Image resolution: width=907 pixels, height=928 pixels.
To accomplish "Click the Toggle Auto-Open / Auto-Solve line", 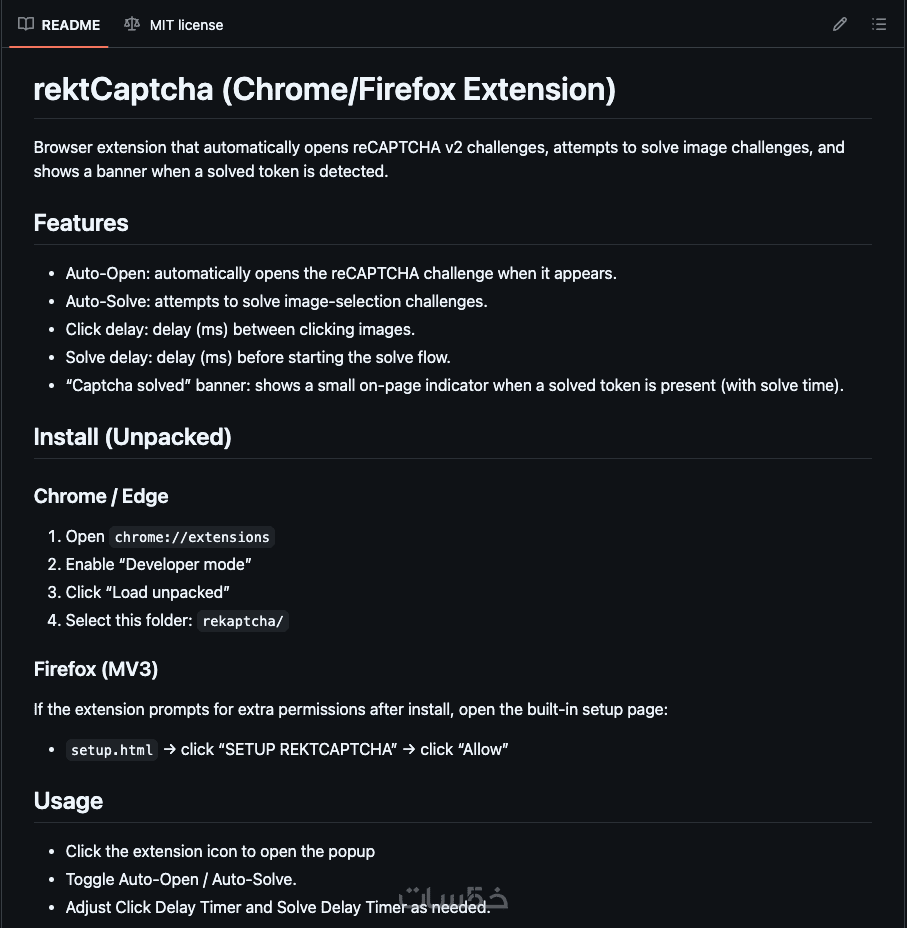I will tap(181, 880).
